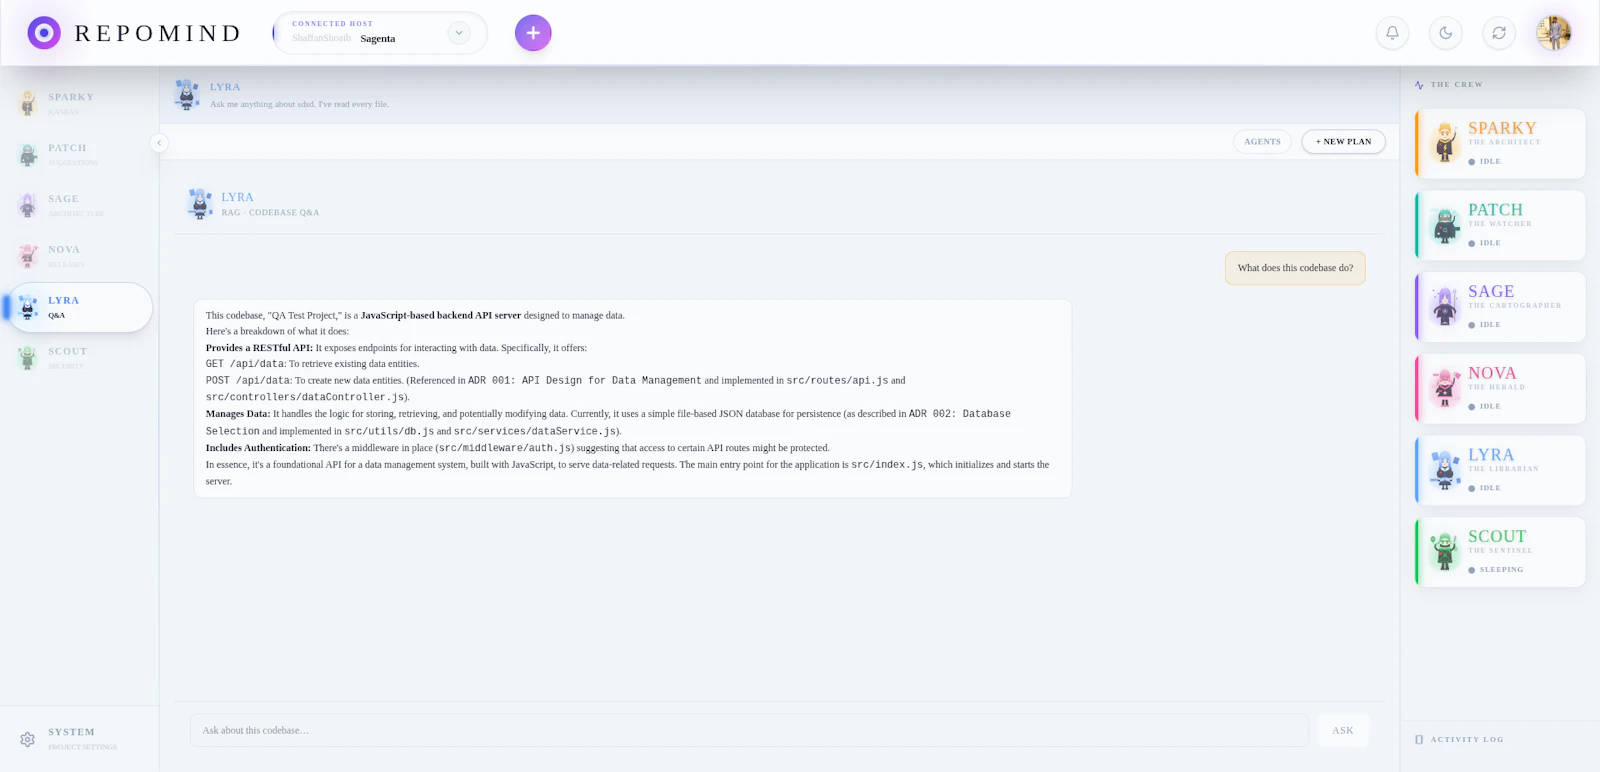Select the Sparky crew card
1600x772 pixels.
1500,144
